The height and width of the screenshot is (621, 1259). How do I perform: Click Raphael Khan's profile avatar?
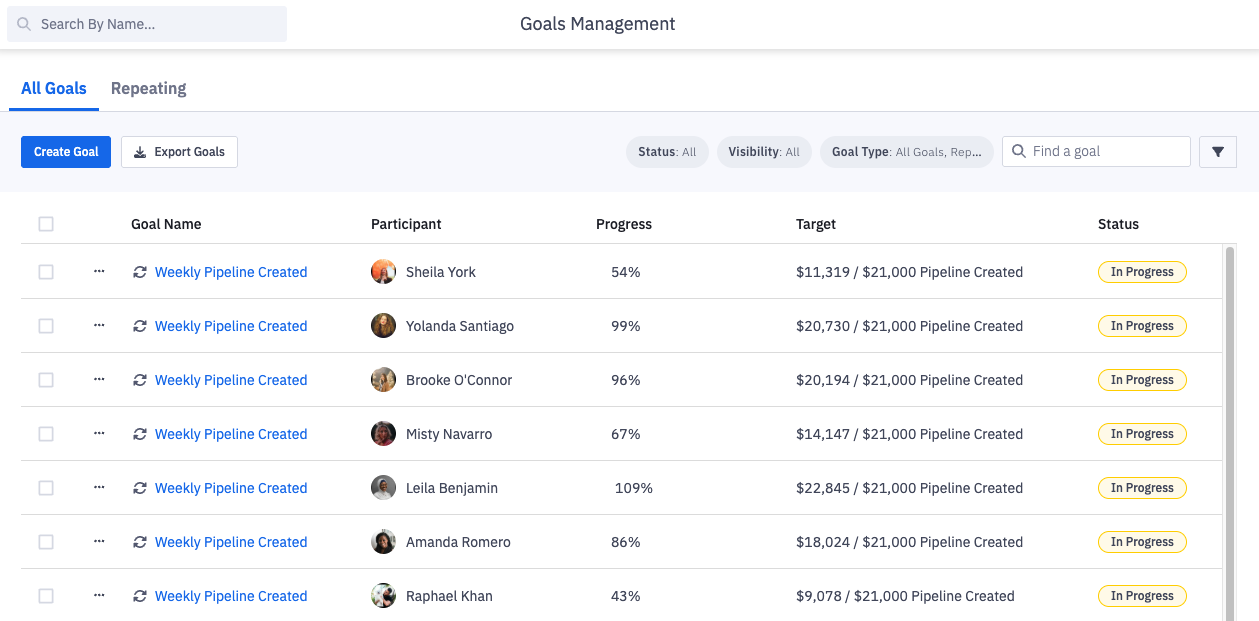(x=383, y=595)
